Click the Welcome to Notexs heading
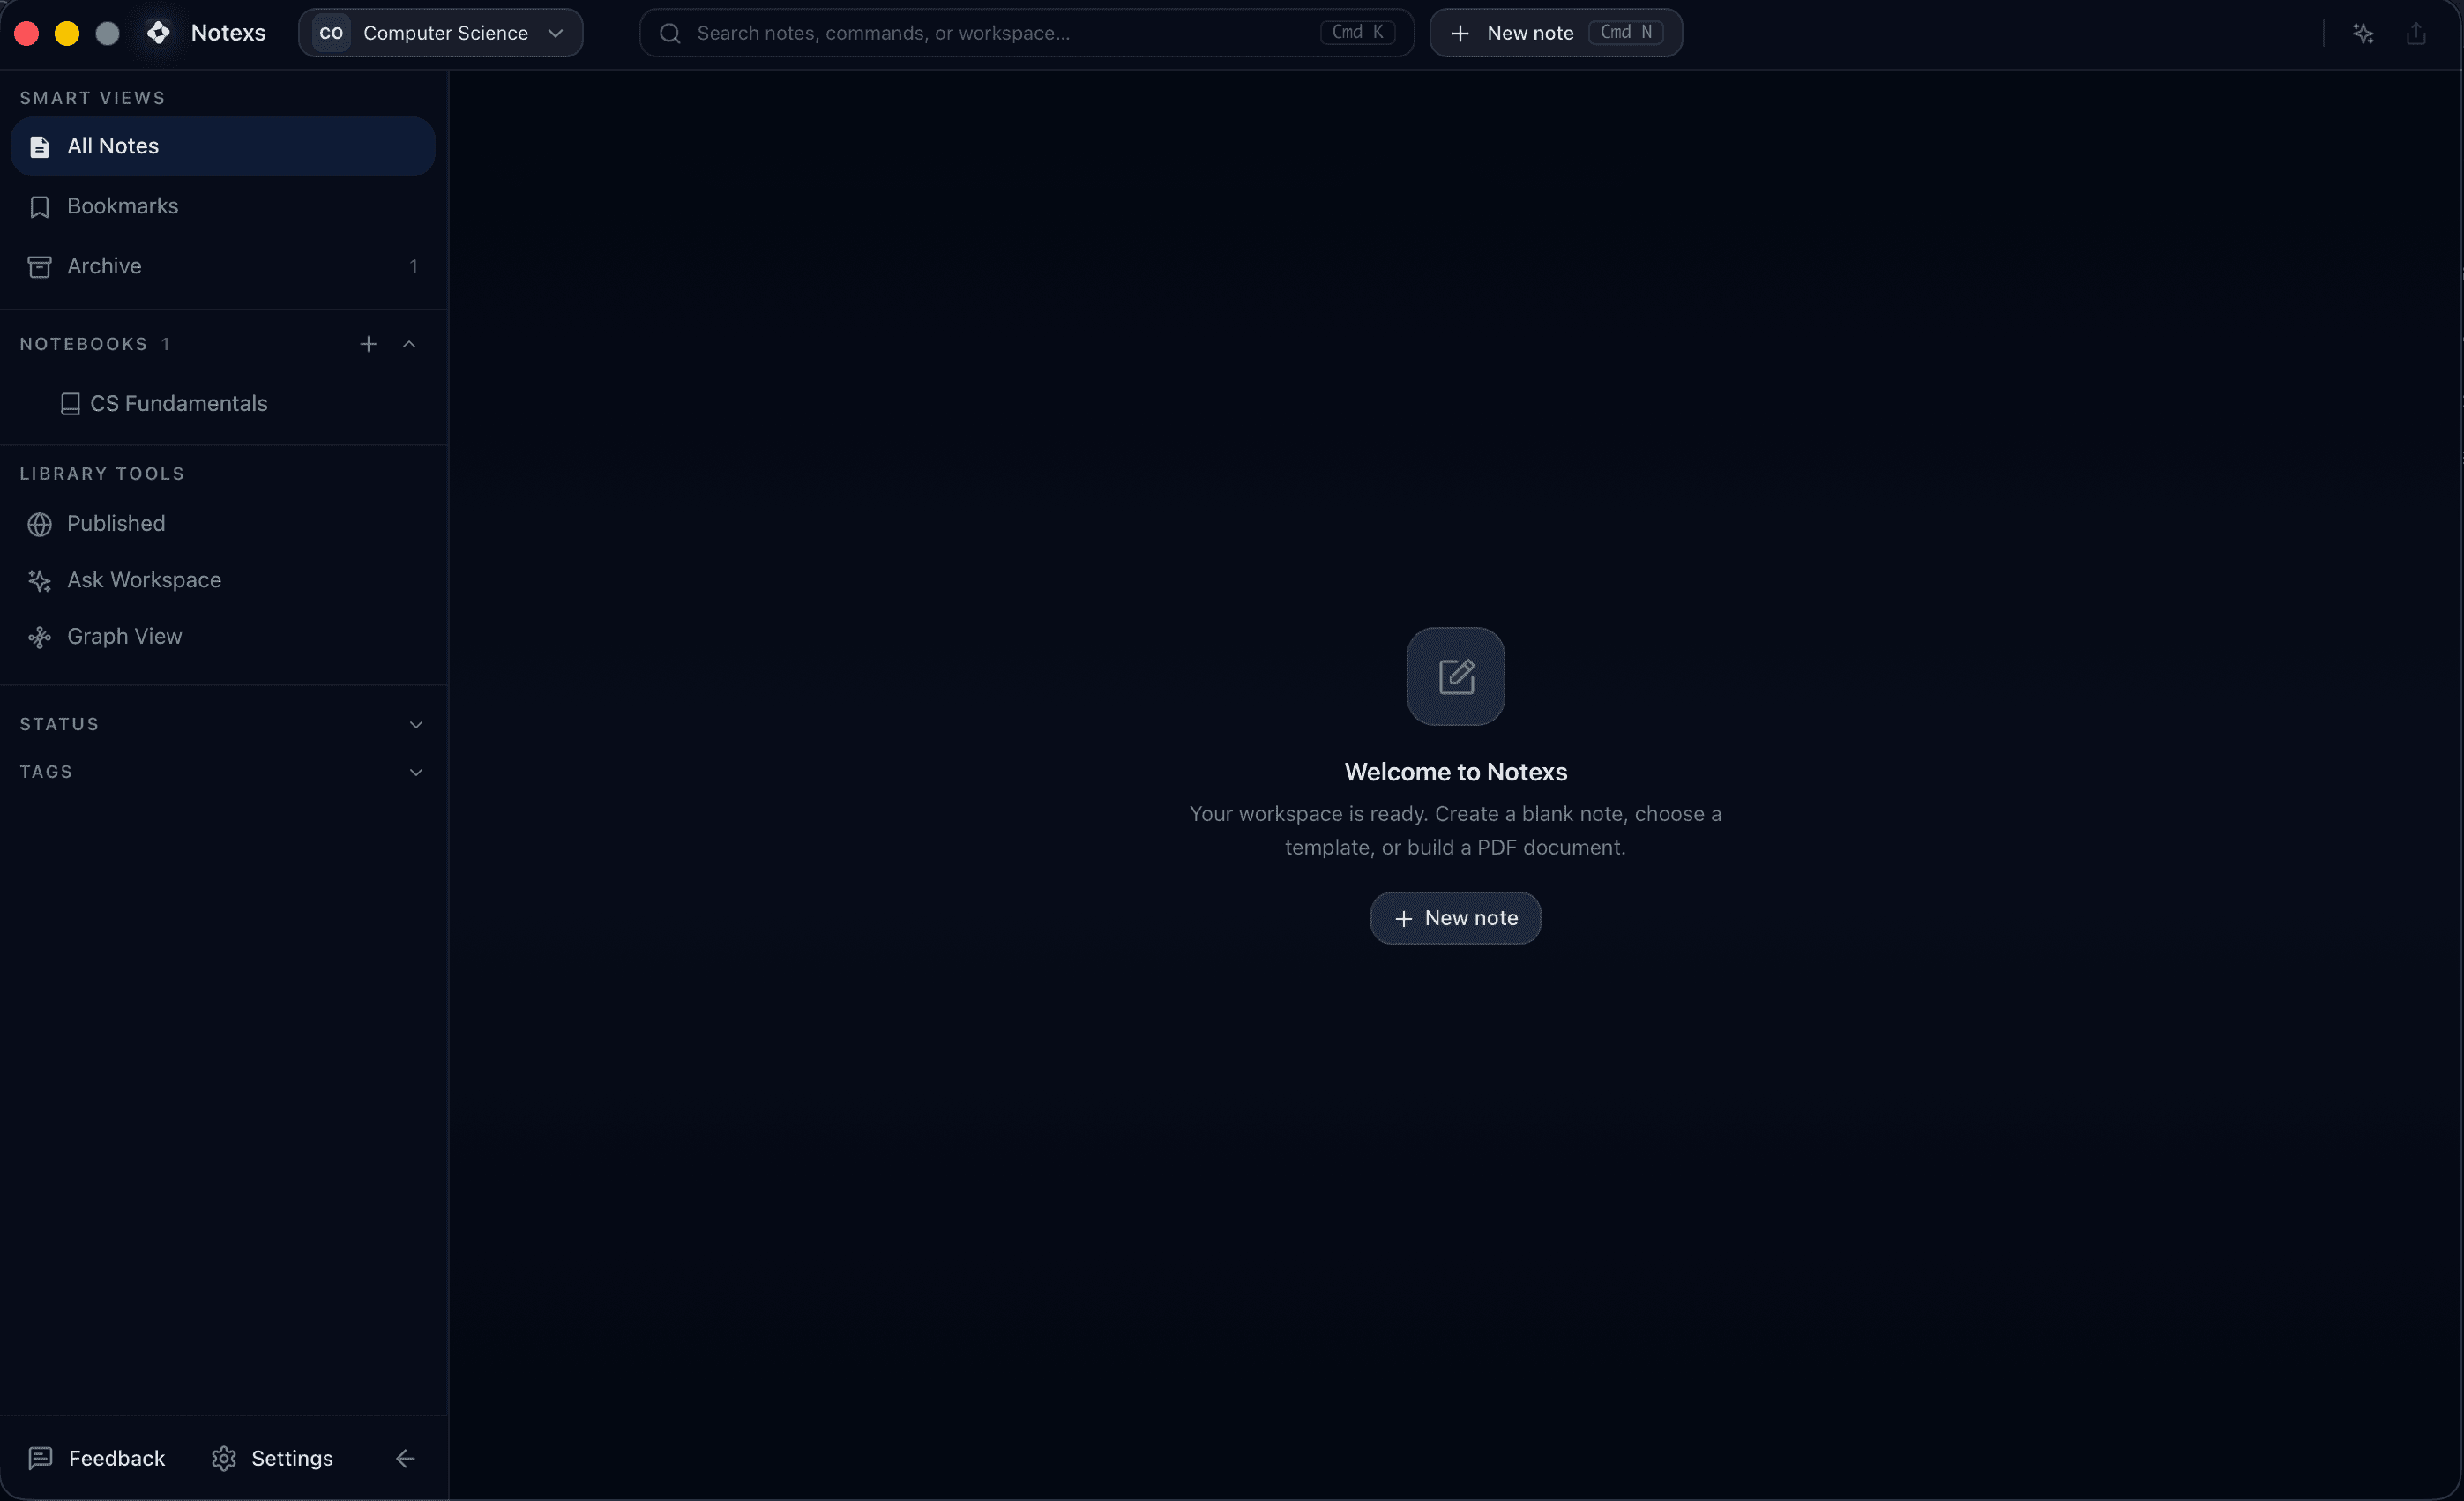The height and width of the screenshot is (1501, 2464). (x=1455, y=772)
